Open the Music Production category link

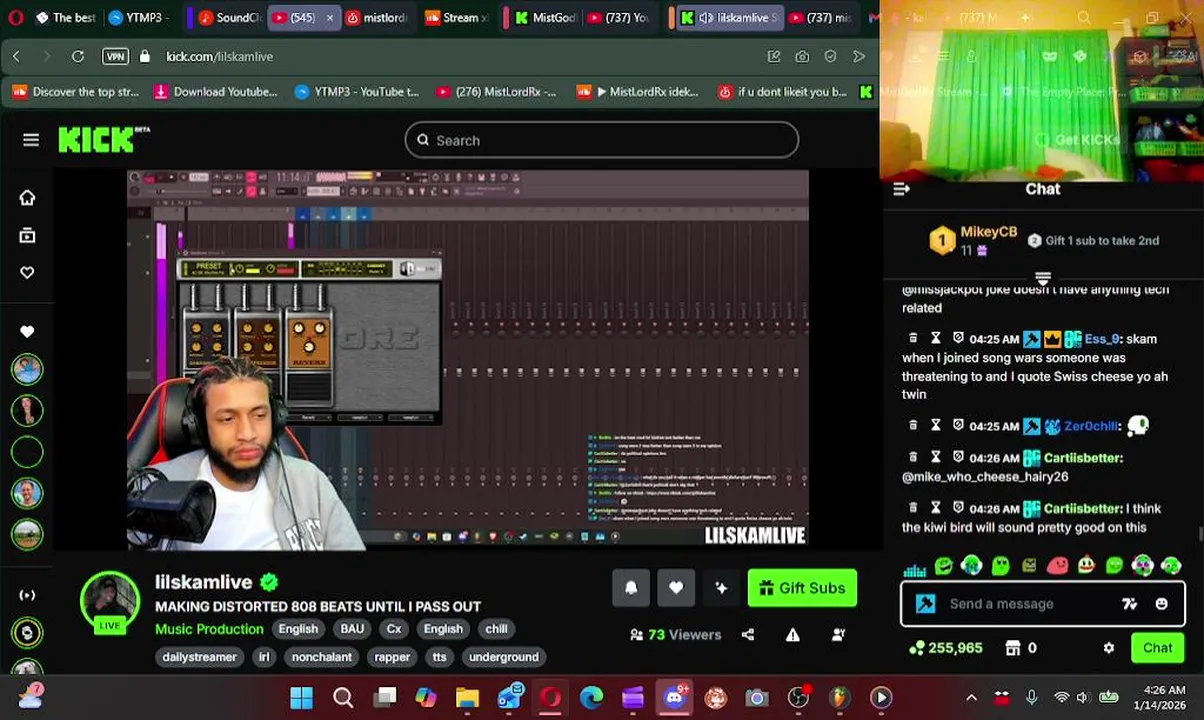pos(209,629)
